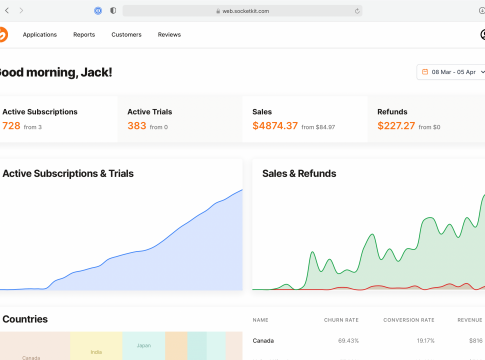Click the blue extension icon in toolbar
Image resolution: width=485 pixels, height=360 pixels.
[x=98, y=11]
